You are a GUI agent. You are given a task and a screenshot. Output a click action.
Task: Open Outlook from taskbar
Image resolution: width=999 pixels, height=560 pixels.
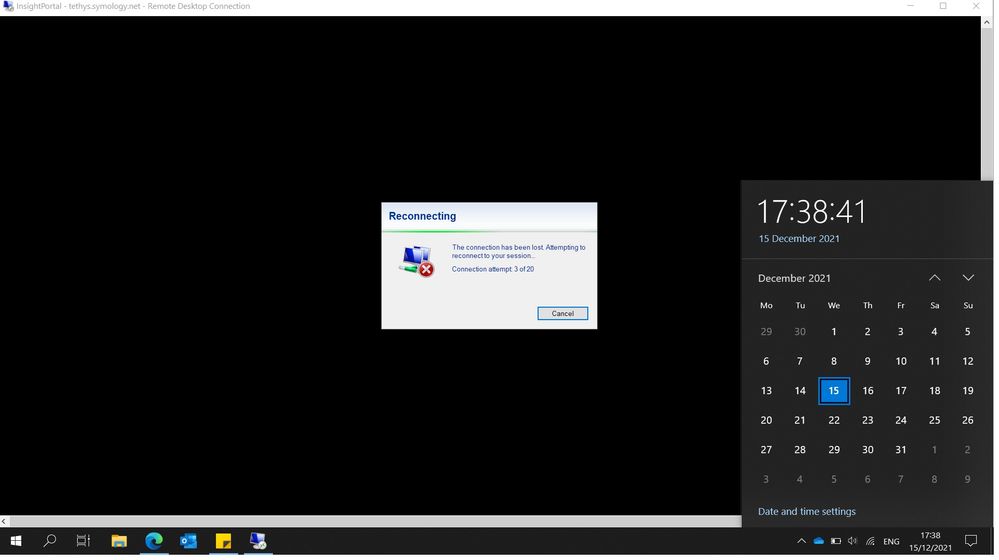tap(189, 541)
